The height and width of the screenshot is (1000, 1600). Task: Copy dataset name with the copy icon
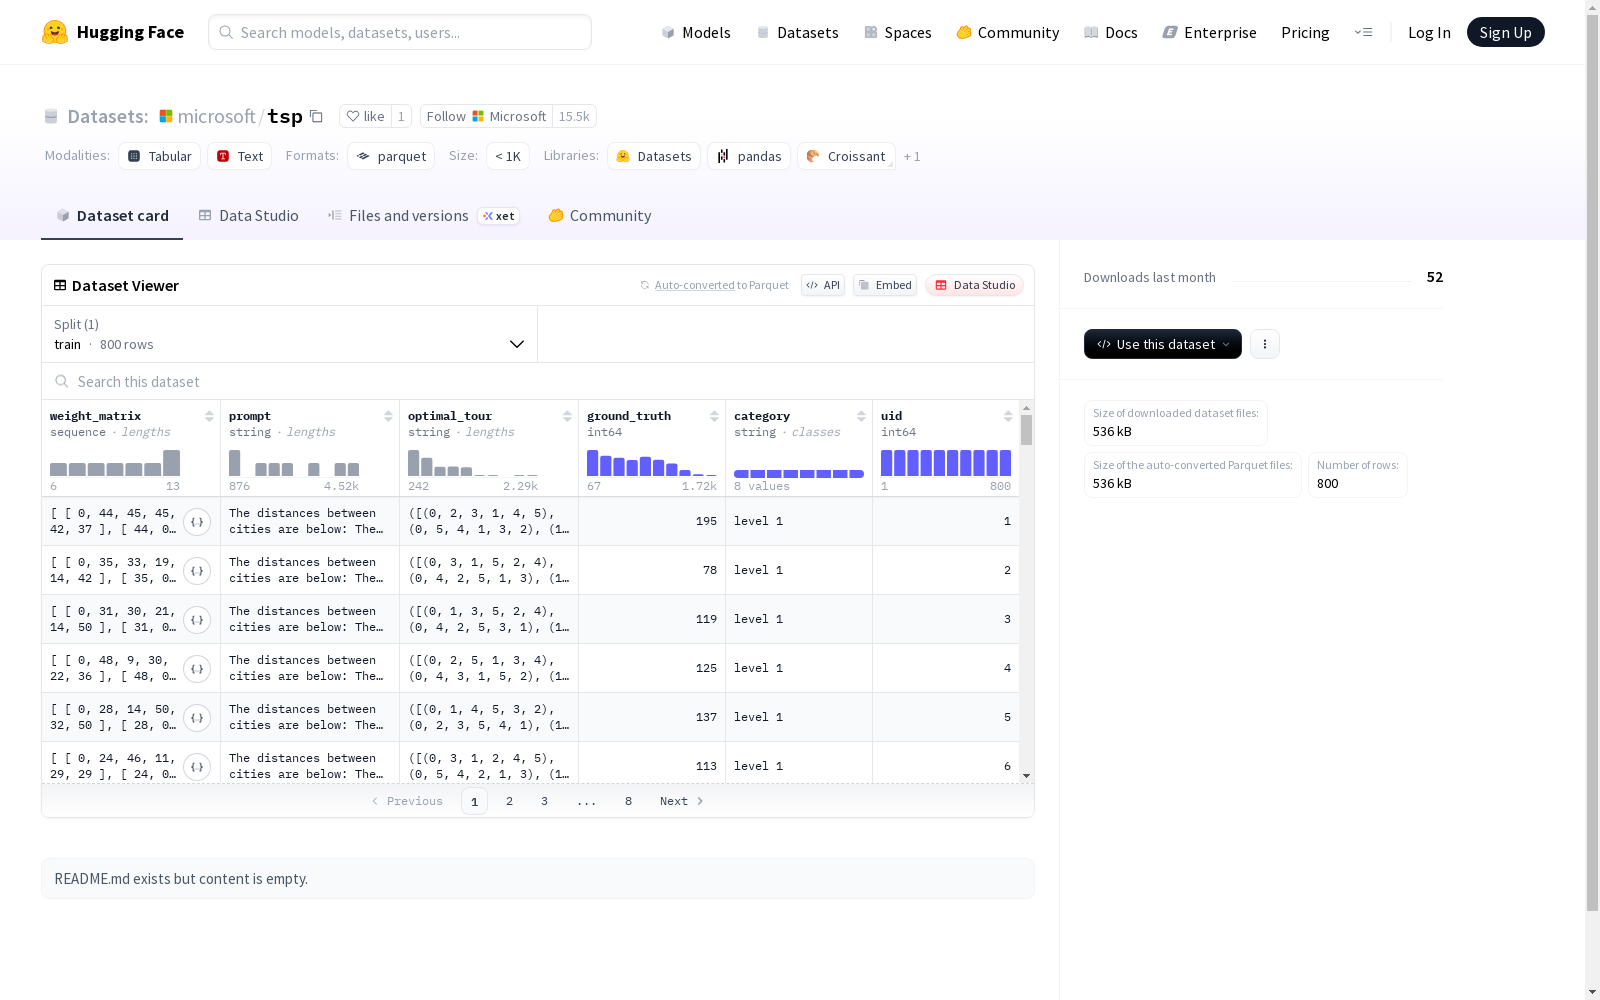(316, 116)
